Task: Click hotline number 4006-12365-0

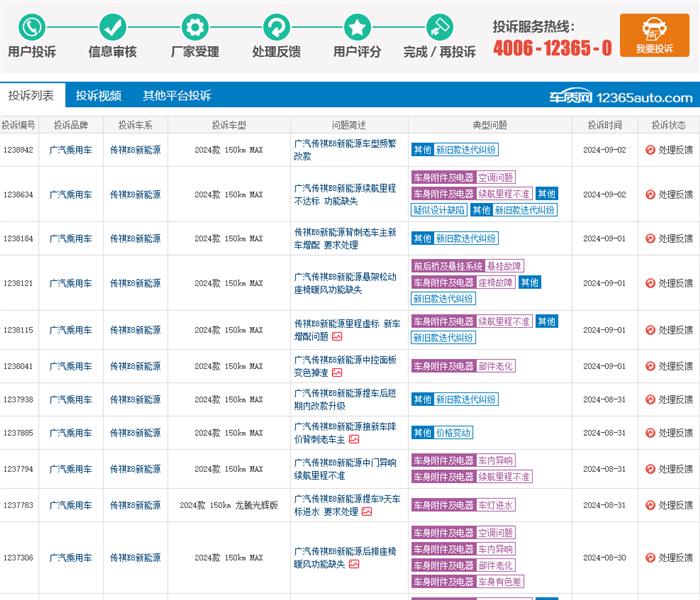Action: coord(553,48)
